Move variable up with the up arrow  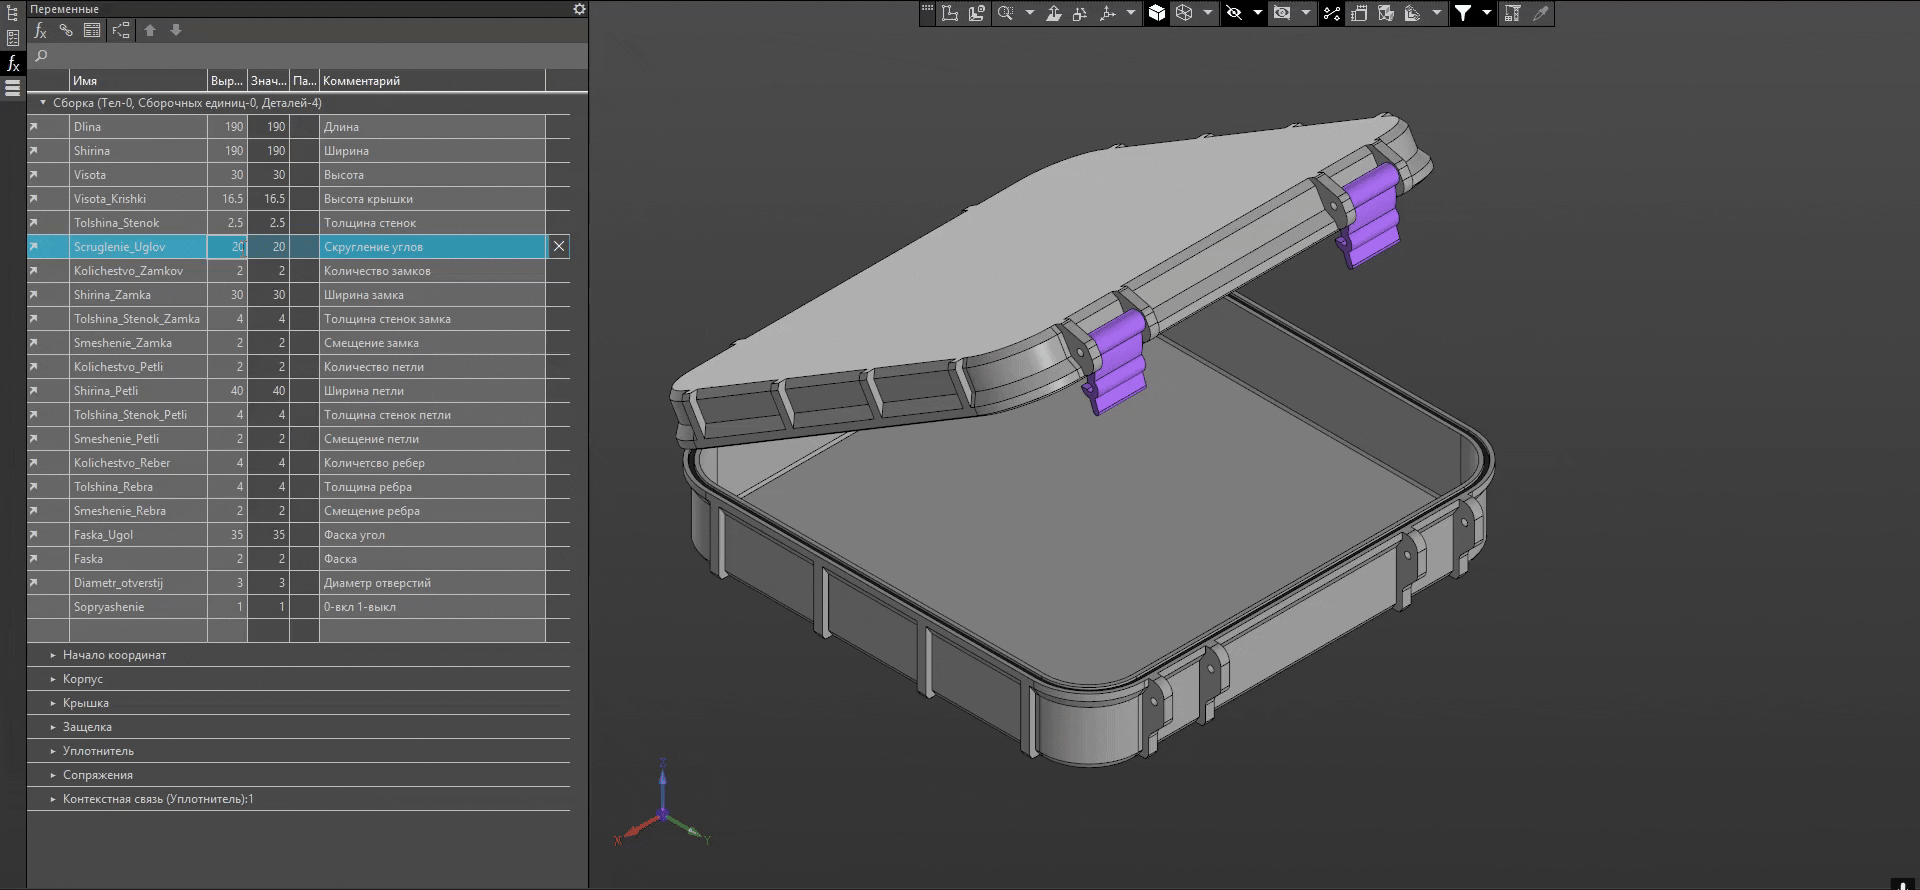[x=150, y=30]
